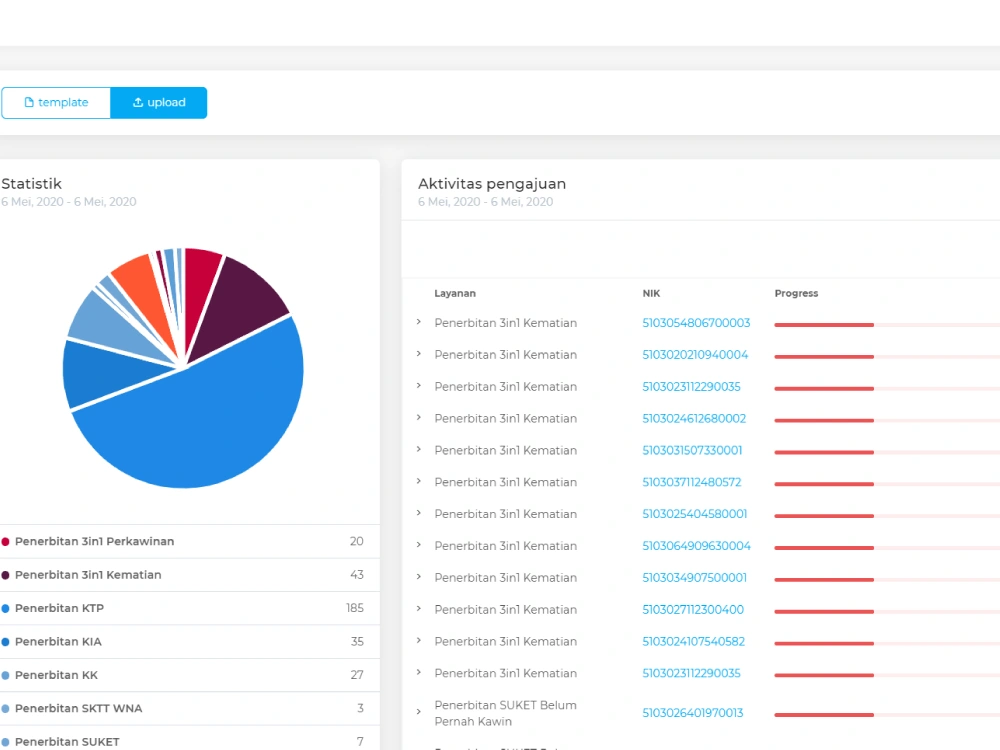This screenshot has width=1000, height=750.
Task: Expand row with NIK 5103031507330001
Action: tap(418, 450)
